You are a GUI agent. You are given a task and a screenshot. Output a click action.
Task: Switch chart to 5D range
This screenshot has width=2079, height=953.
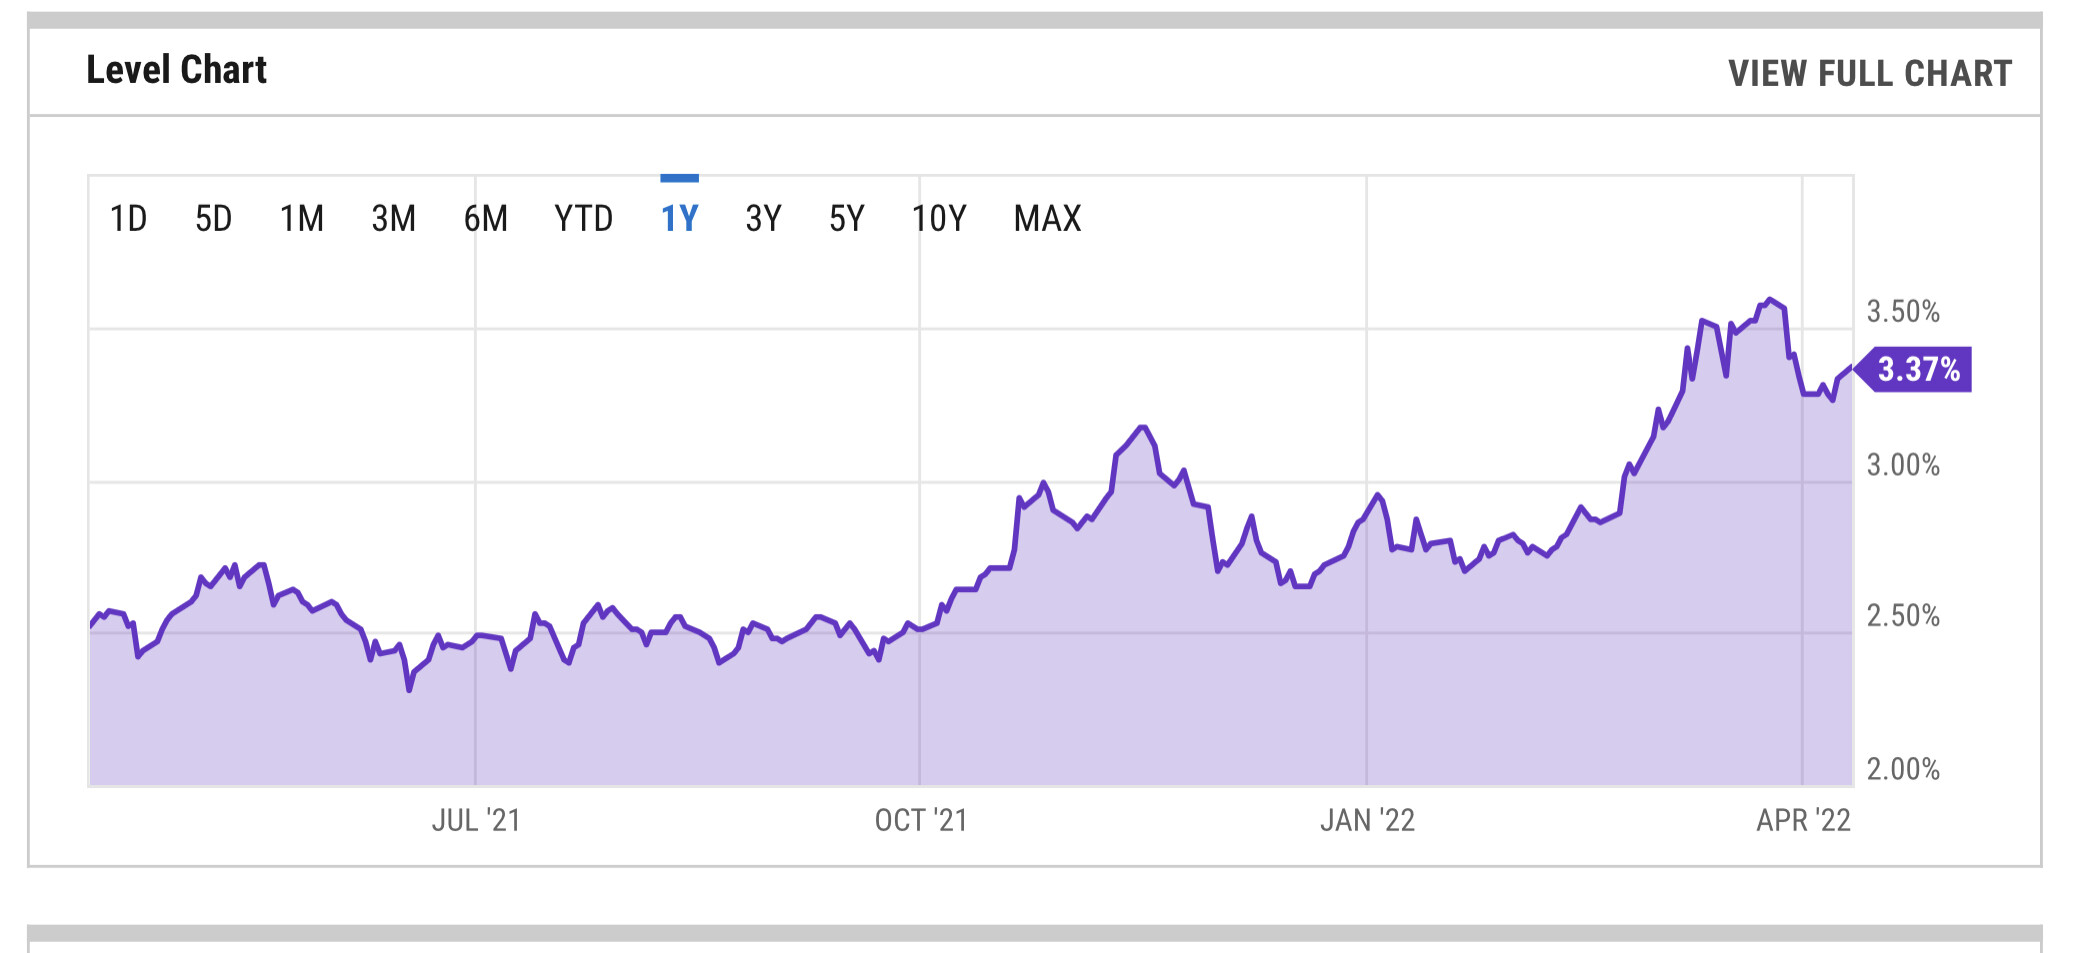coord(213,218)
